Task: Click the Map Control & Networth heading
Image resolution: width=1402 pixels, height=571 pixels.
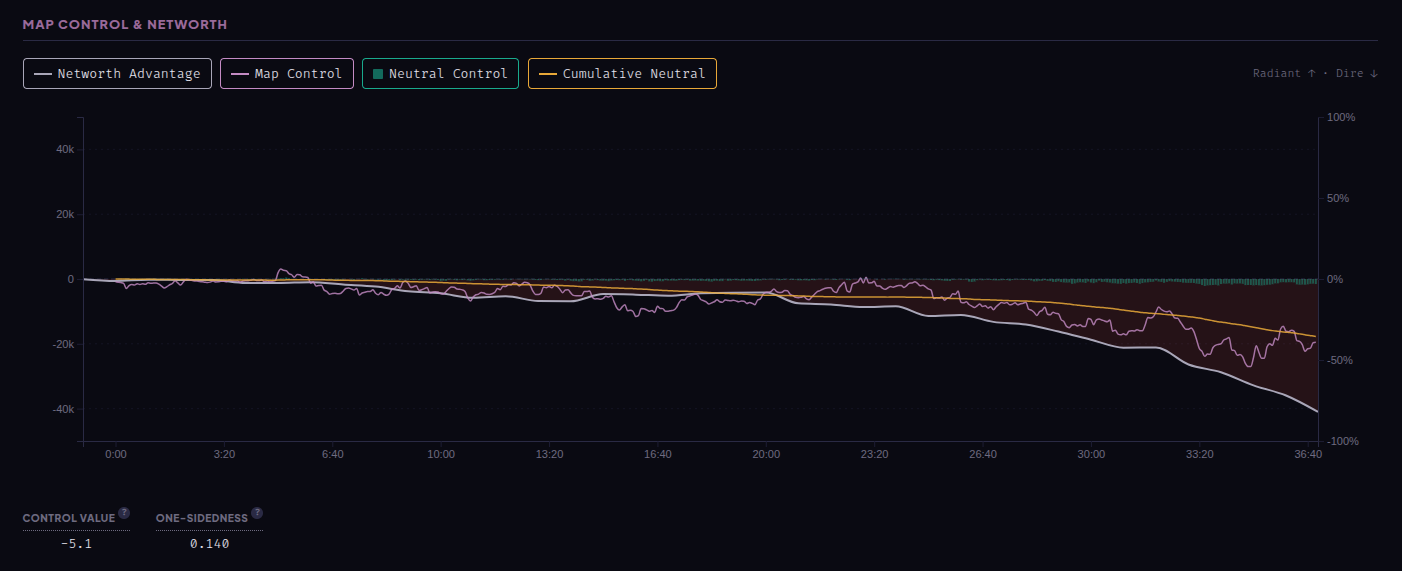Action: pos(125,24)
